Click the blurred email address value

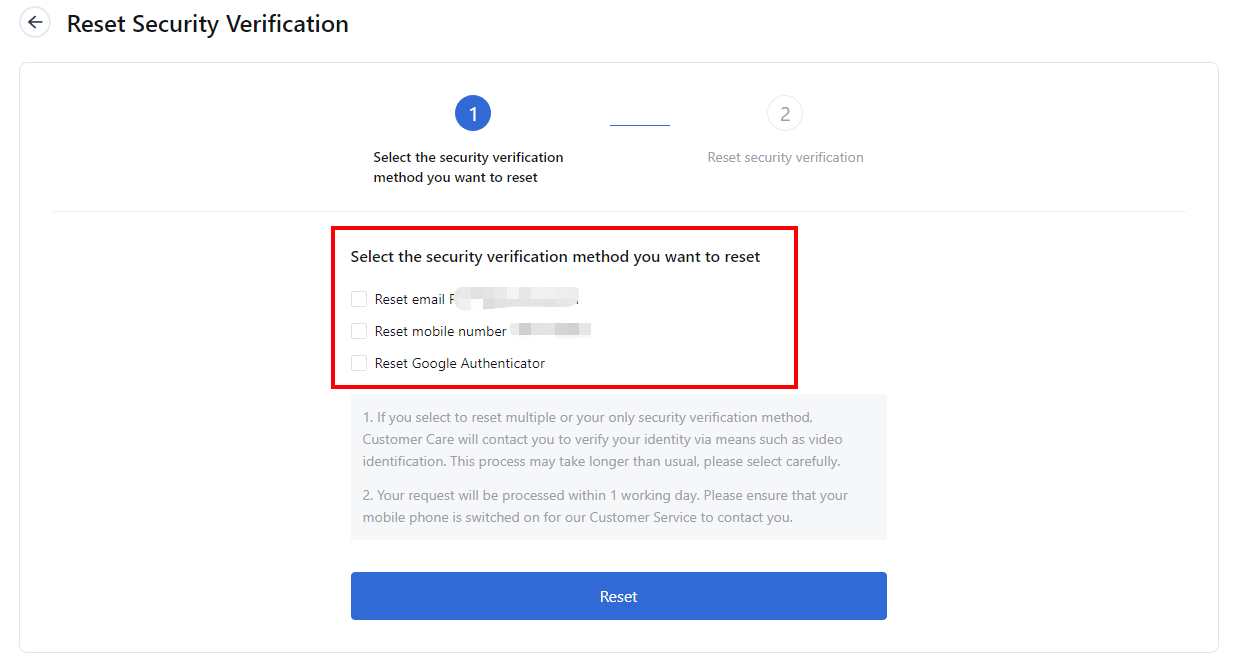pyautogui.click(x=515, y=297)
